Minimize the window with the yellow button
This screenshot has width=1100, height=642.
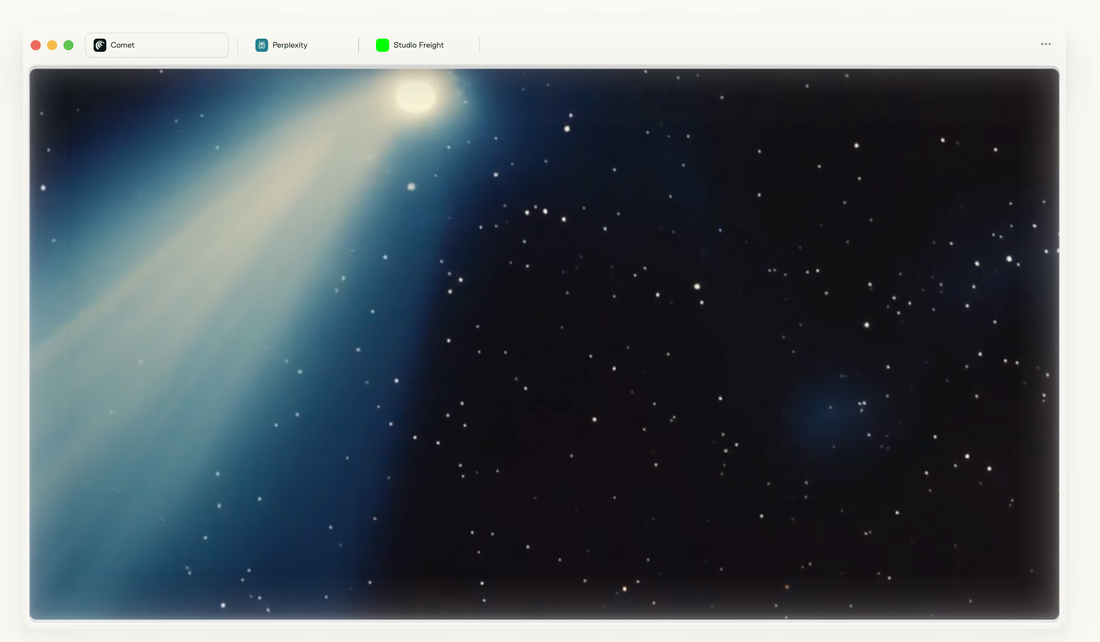pyautogui.click(x=52, y=45)
